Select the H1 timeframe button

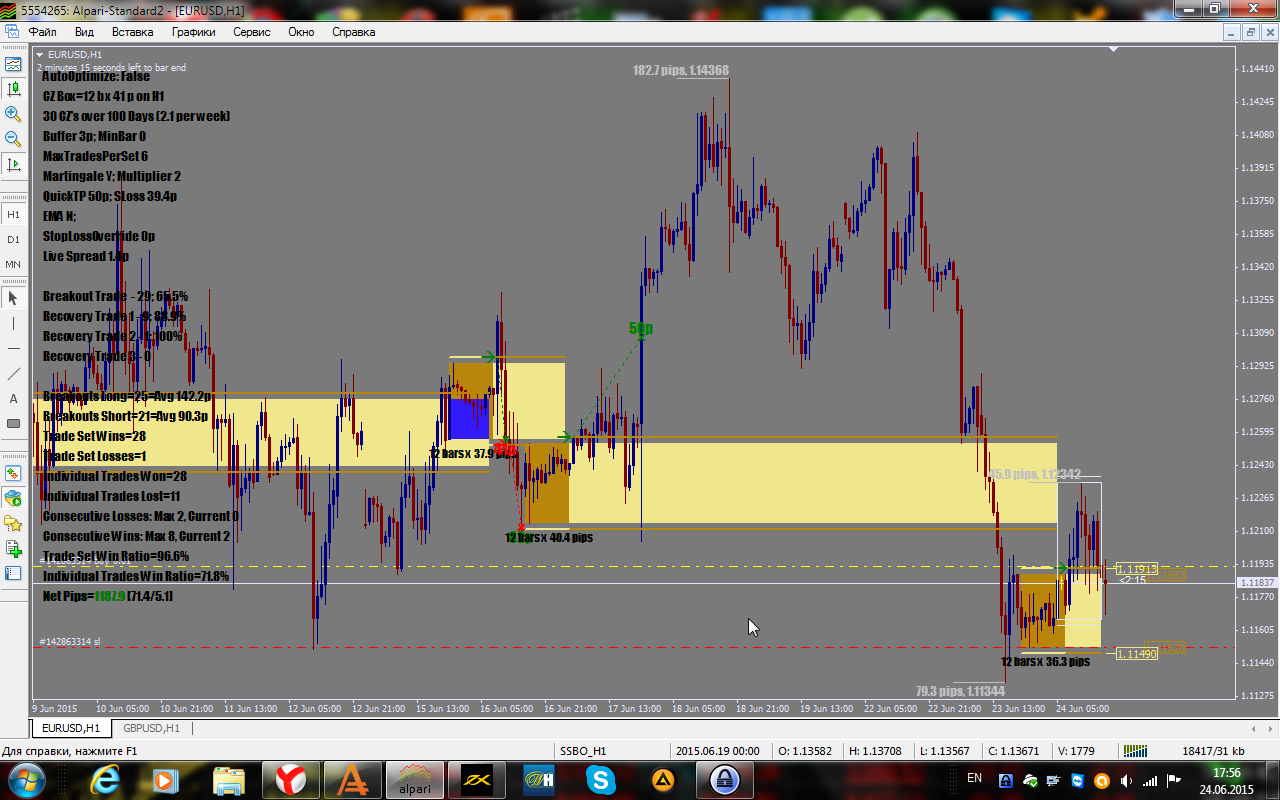click(x=13, y=214)
